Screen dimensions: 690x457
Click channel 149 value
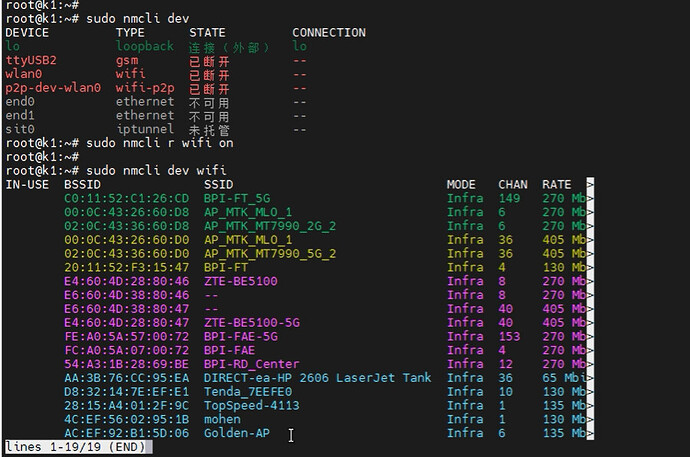509,198
